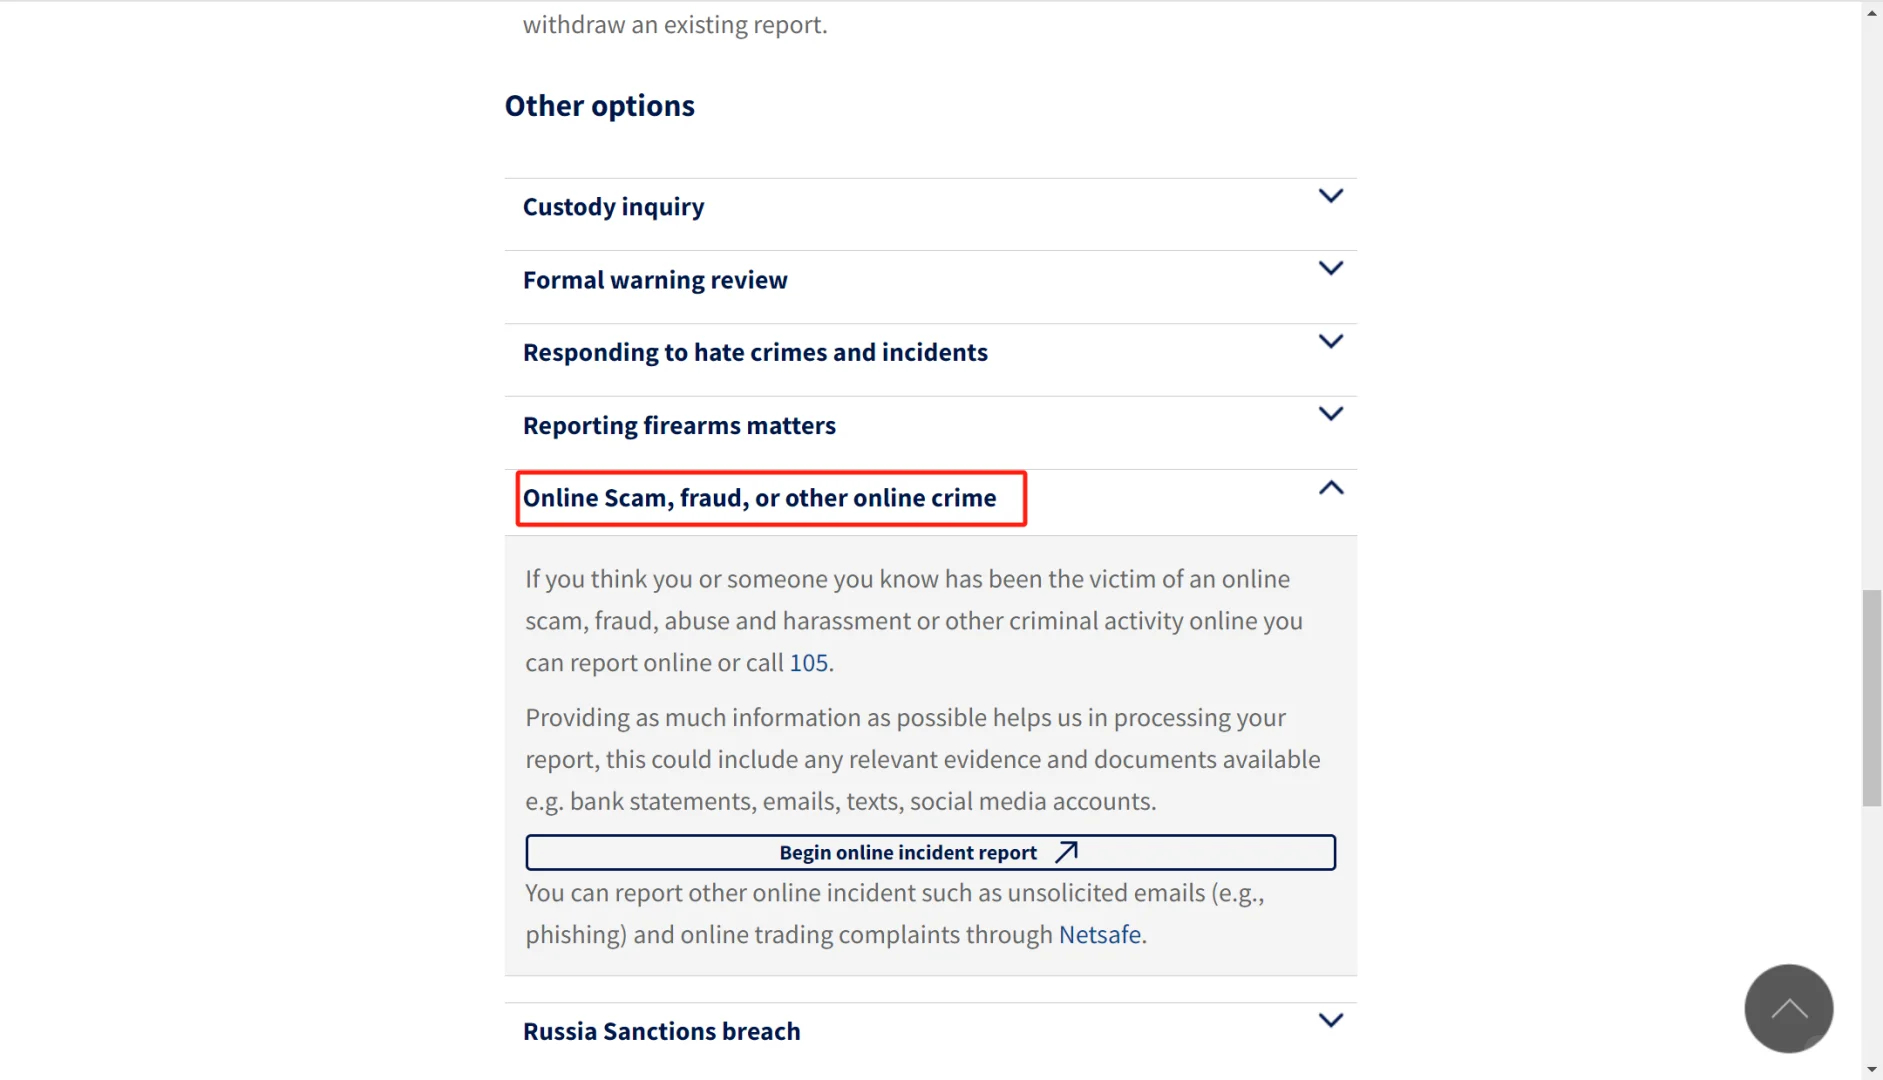Select Responding to hate crimes and incidents
Image resolution: width=1883 pixels, height=1080 pixels.
[755, 352]
